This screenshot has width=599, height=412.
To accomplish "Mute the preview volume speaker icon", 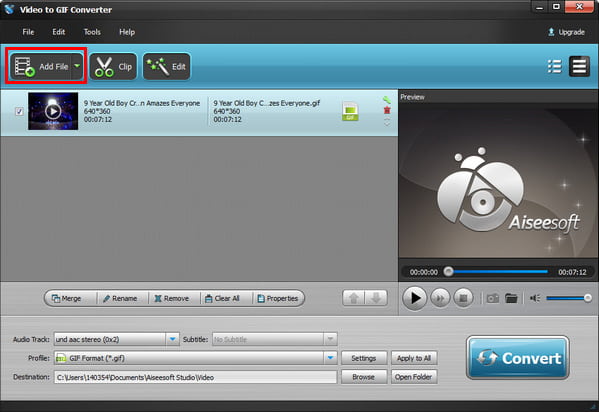I will click(535, 298).
